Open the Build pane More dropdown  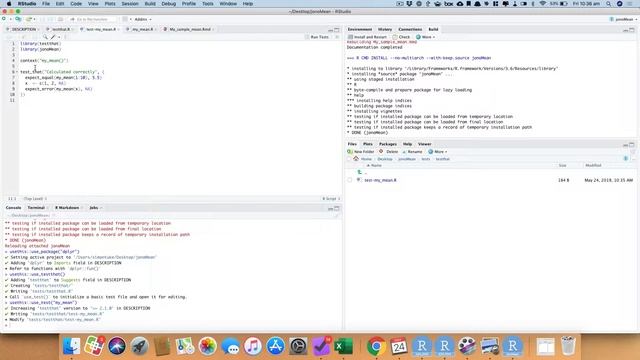point(426,37)
